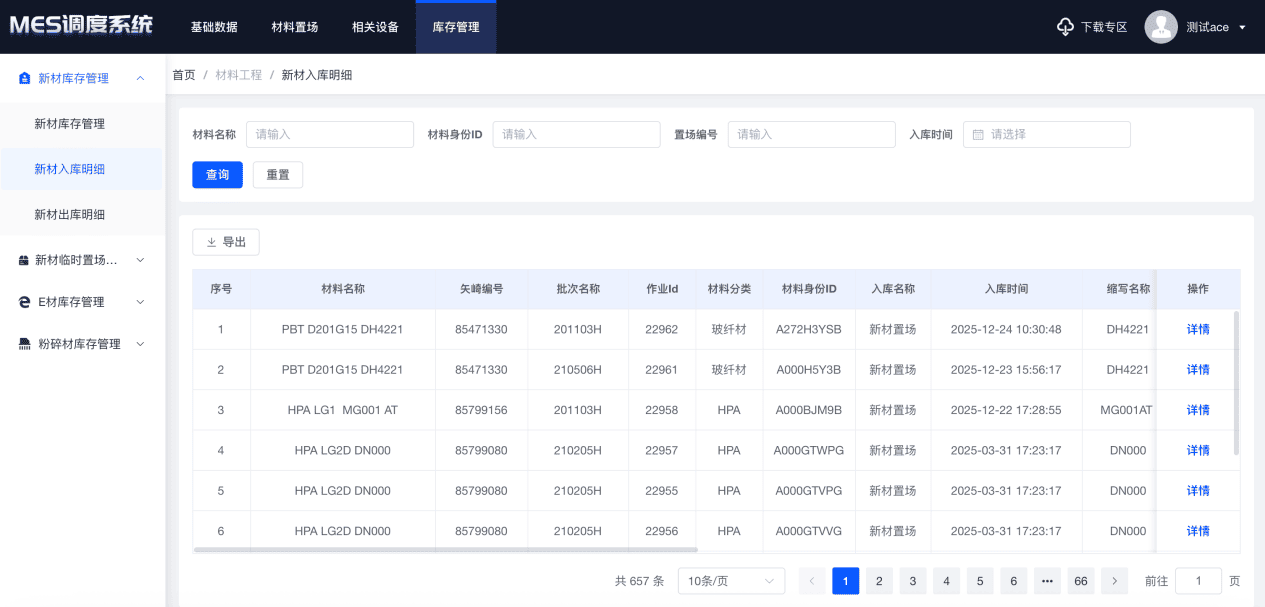The image size is (1265, 607).
Task: Open the 10条/页 page size dropdown
Action: coord(730,581)
